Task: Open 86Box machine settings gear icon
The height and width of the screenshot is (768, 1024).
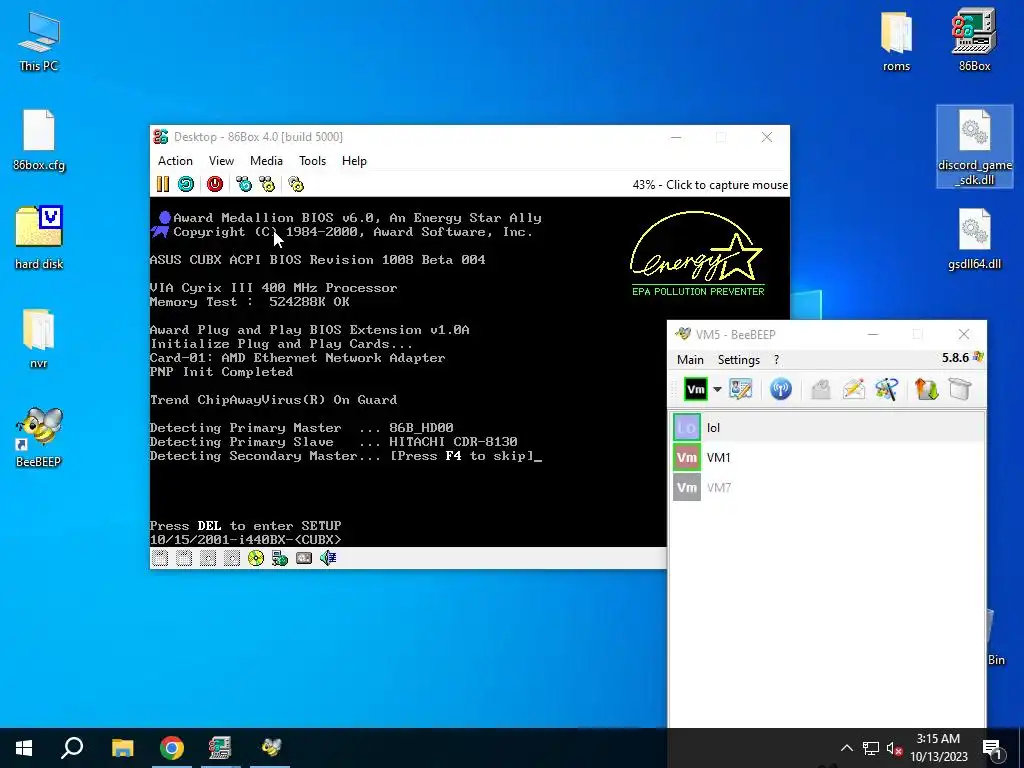Action: point(296,185)
